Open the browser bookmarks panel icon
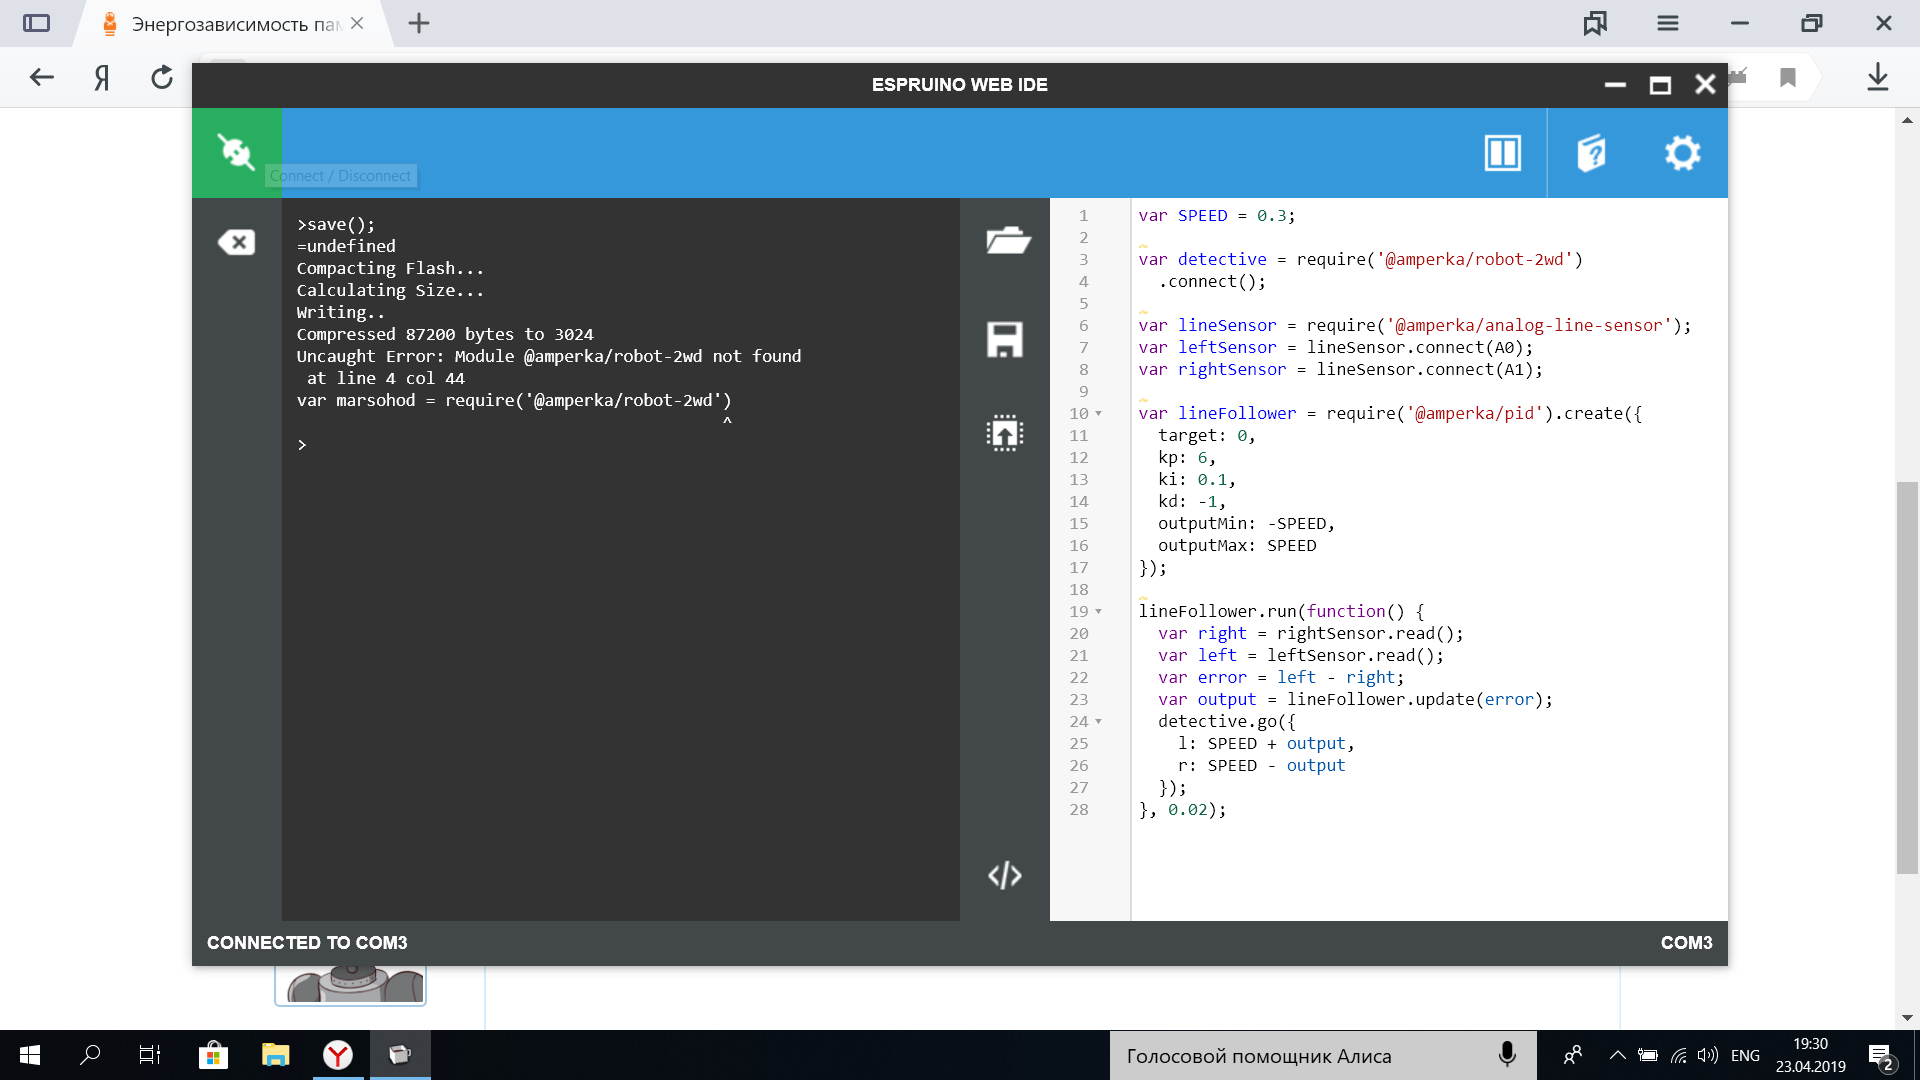Screen dimensions: 1920x1080 tap(1595, 23)
